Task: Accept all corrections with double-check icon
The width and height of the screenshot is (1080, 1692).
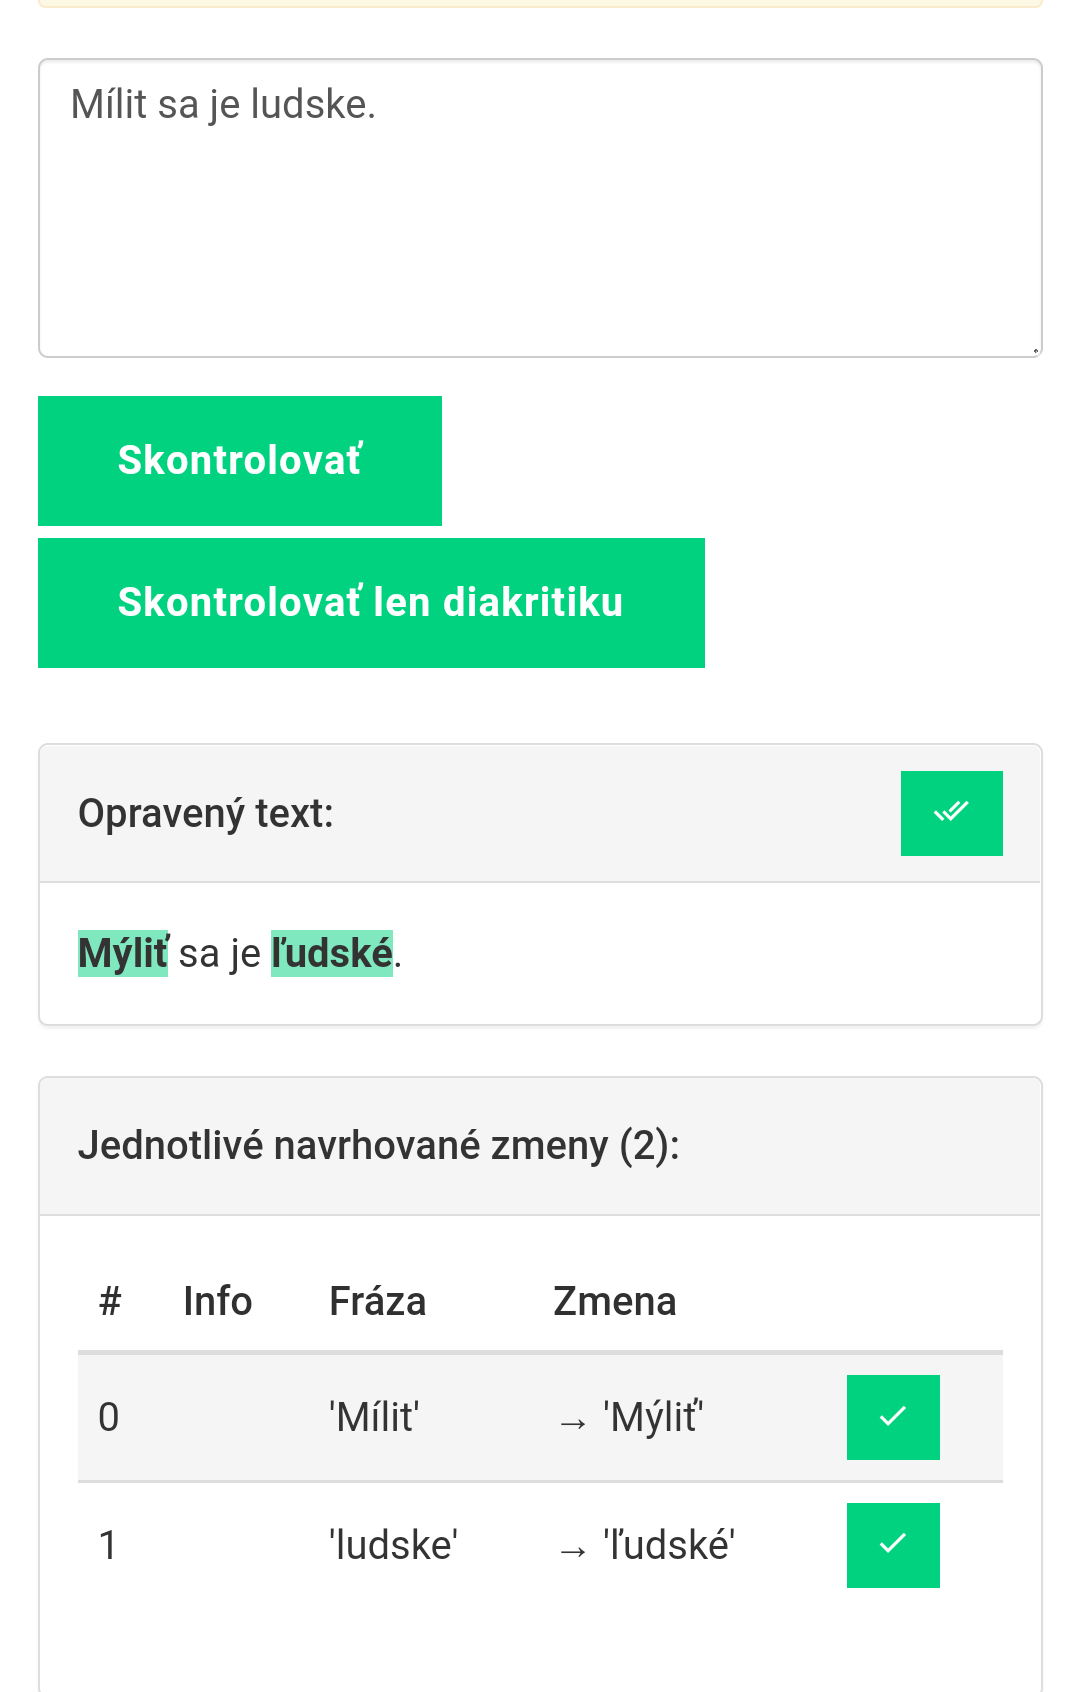Action: [x=951, y=813]
